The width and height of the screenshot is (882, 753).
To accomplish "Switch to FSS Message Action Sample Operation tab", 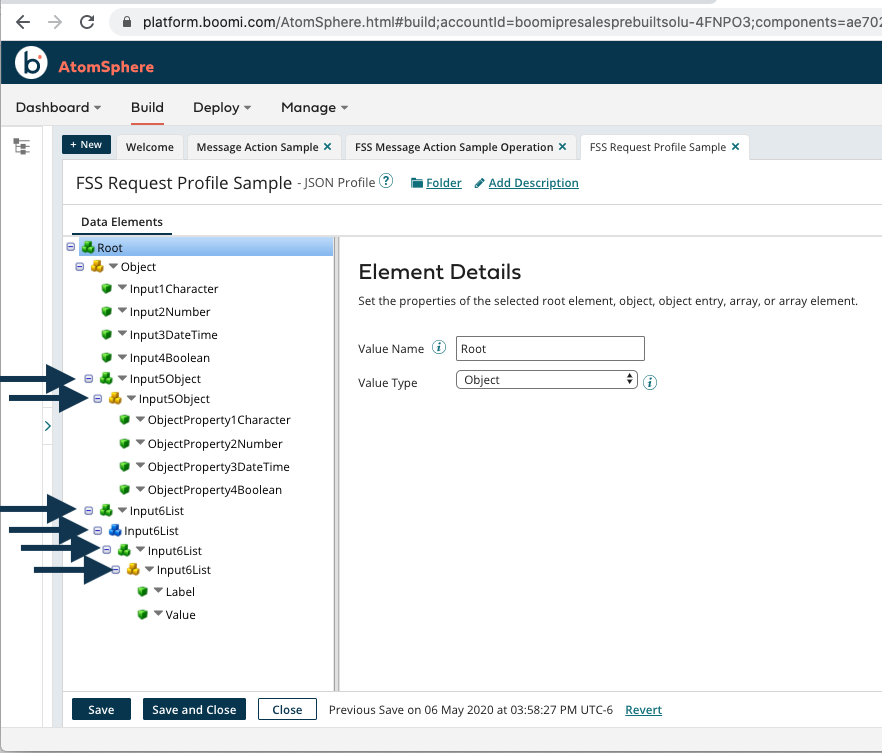I will coord(454,147).
